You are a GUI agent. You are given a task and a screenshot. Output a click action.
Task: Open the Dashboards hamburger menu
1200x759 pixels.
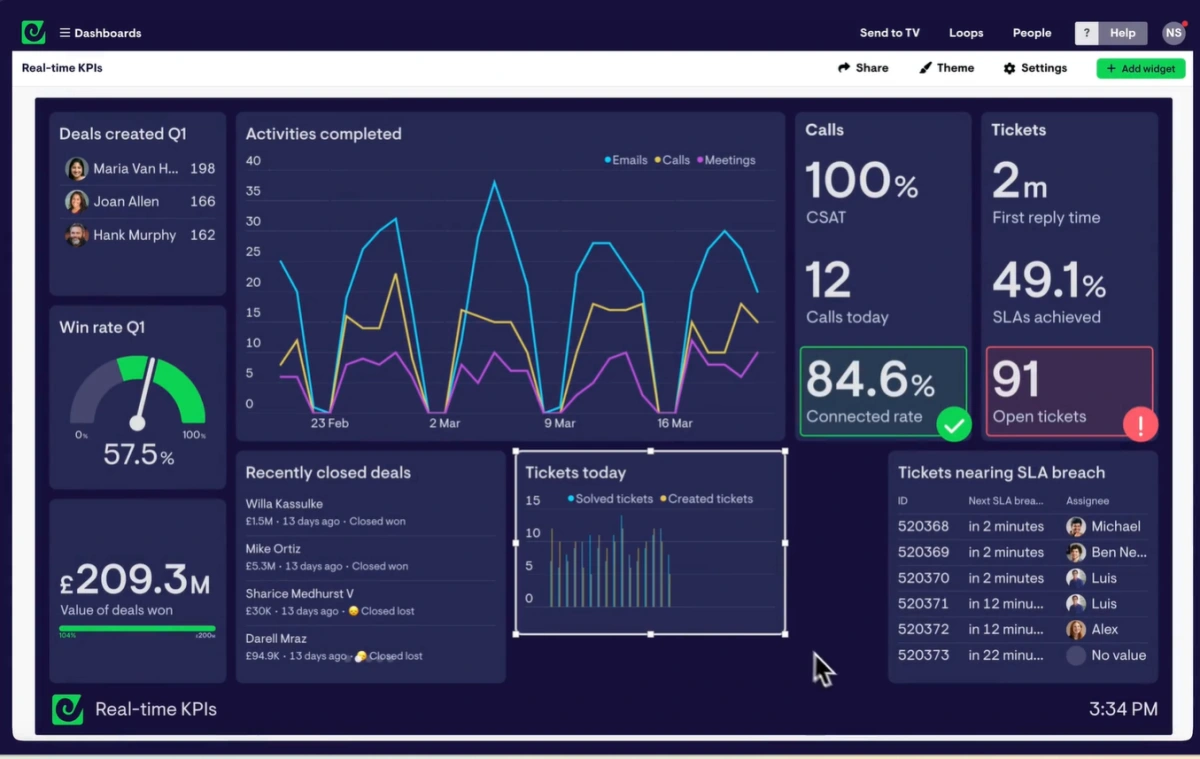pyautogui.click(x=100, y=33)
